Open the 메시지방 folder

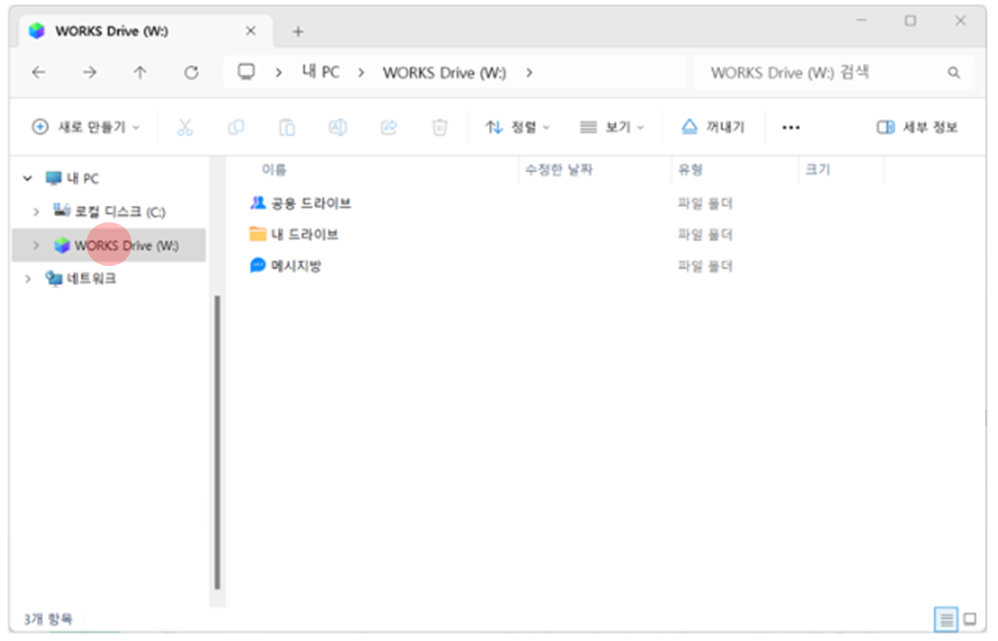297,265
